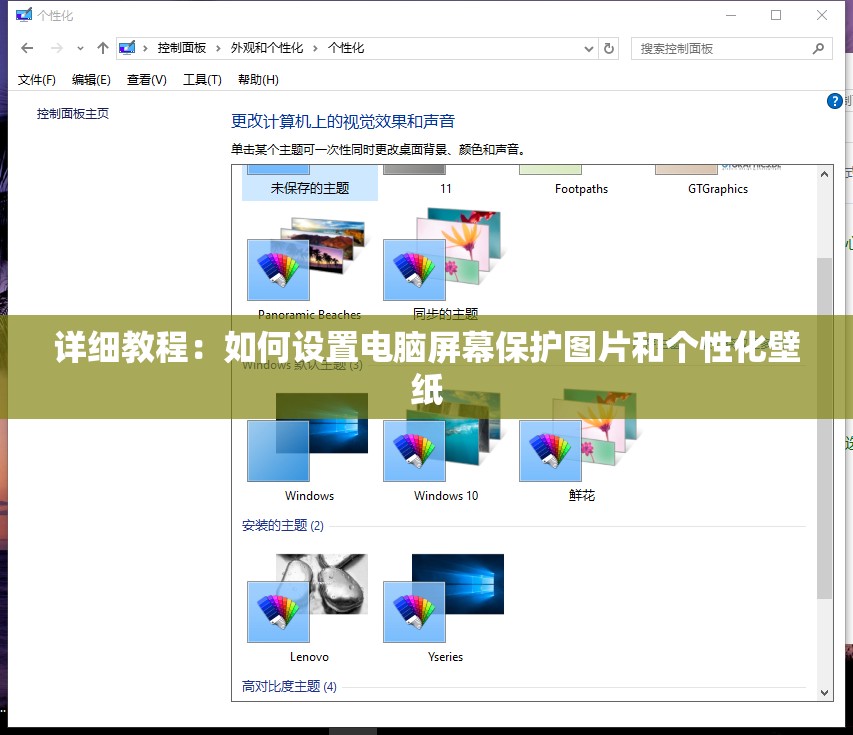Click the theme list scroll down arrow
Image resolution: width=853 pixels, height=735 pixels.
pos(824,693)
